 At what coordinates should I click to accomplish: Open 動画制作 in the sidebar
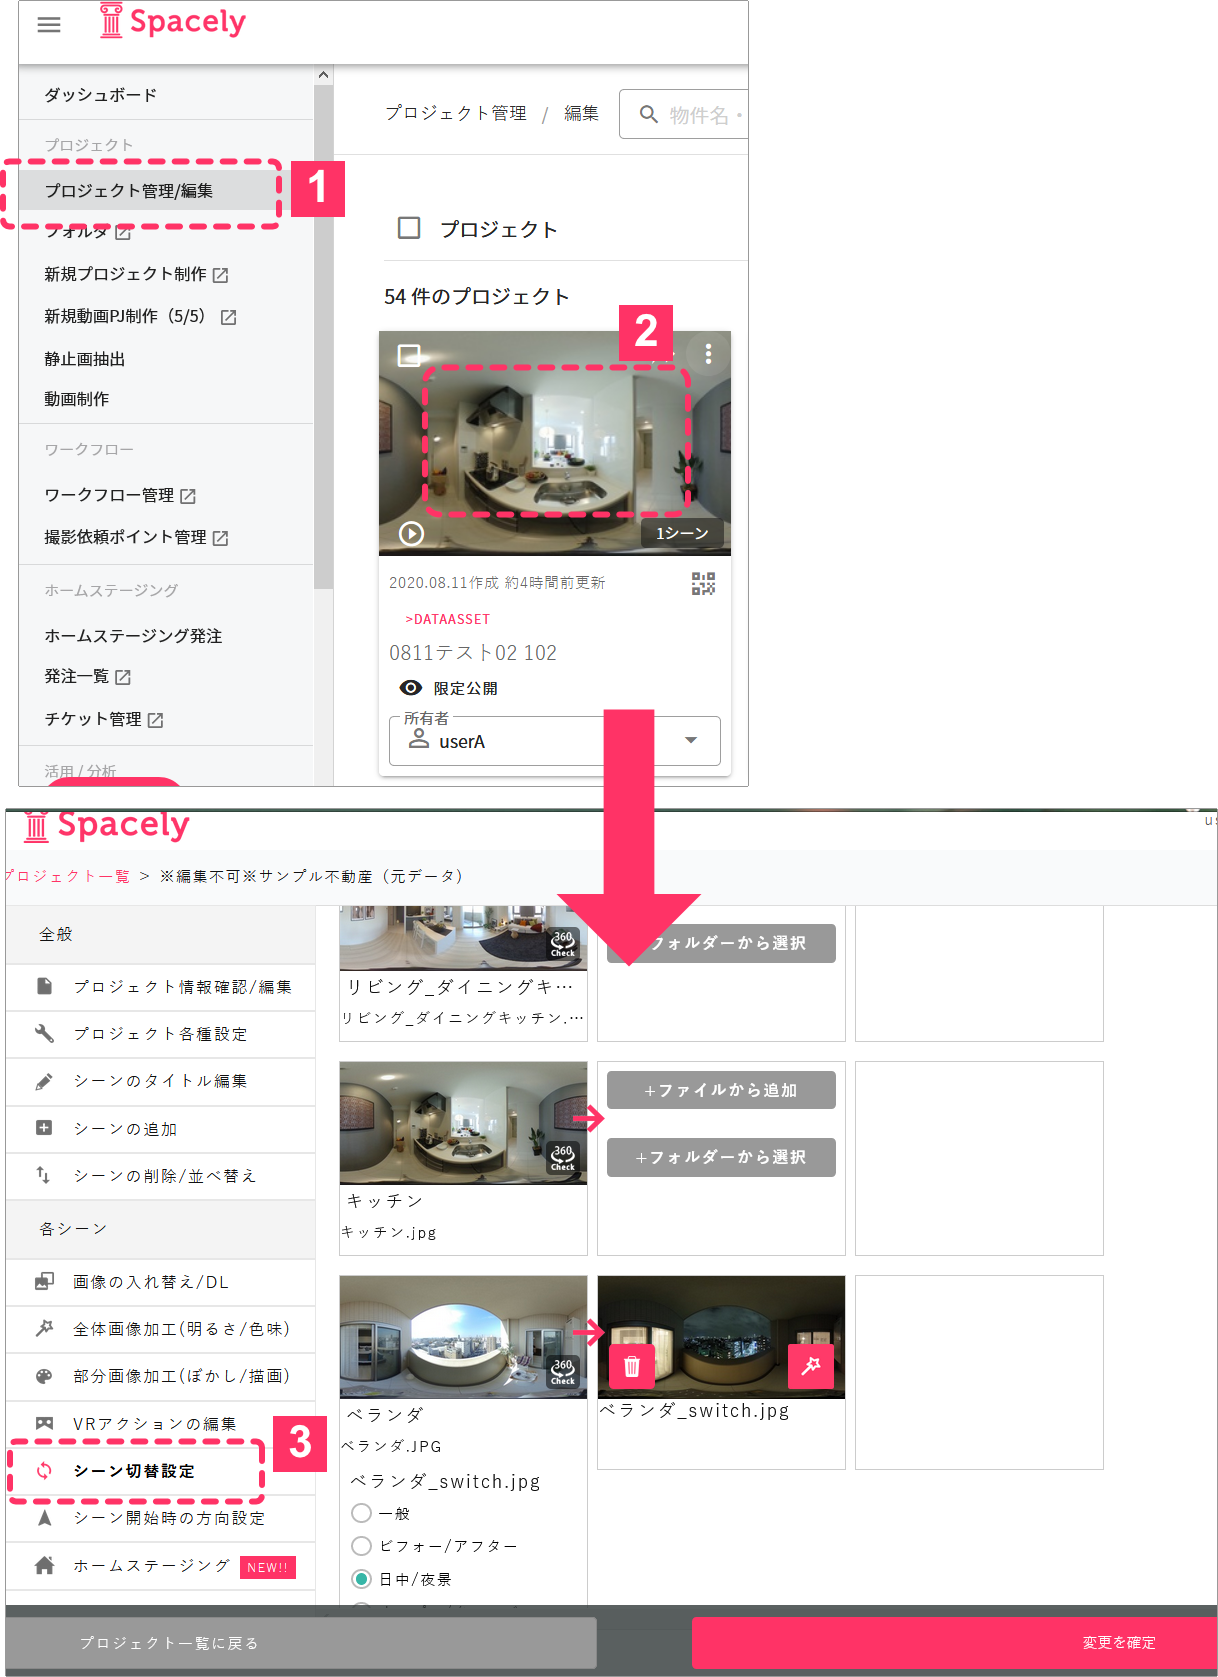[77, 399]
